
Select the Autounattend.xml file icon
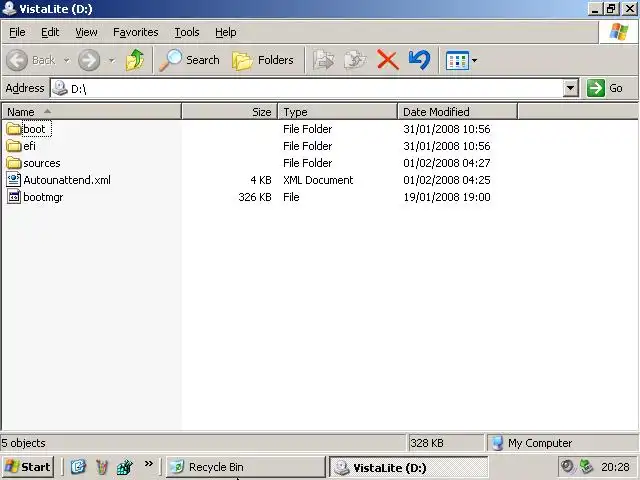click(14, 180)
